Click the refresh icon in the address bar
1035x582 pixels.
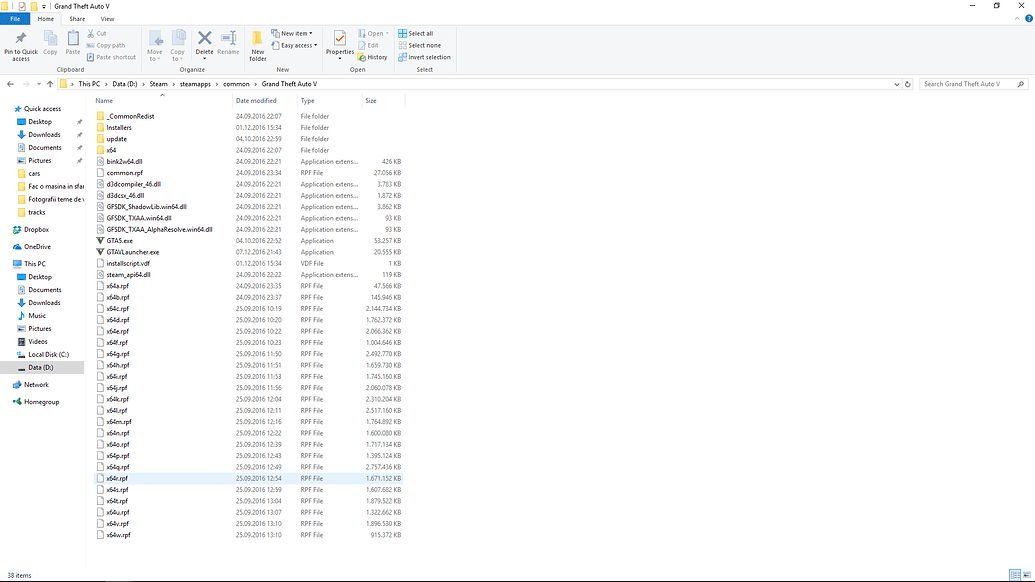point(907,84)
